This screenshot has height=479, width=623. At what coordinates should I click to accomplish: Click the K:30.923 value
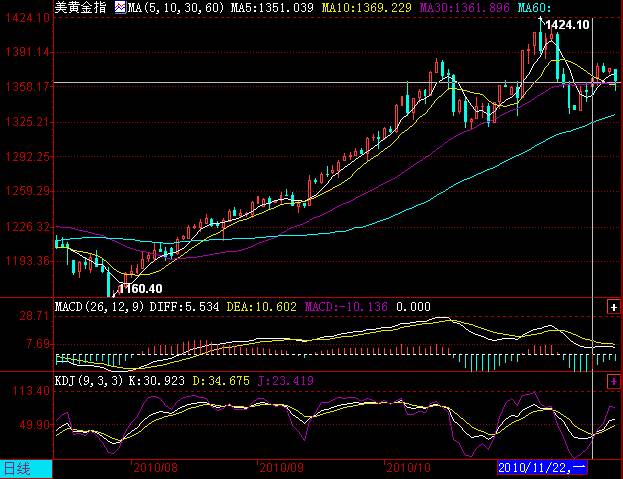[x=157, y=381]
